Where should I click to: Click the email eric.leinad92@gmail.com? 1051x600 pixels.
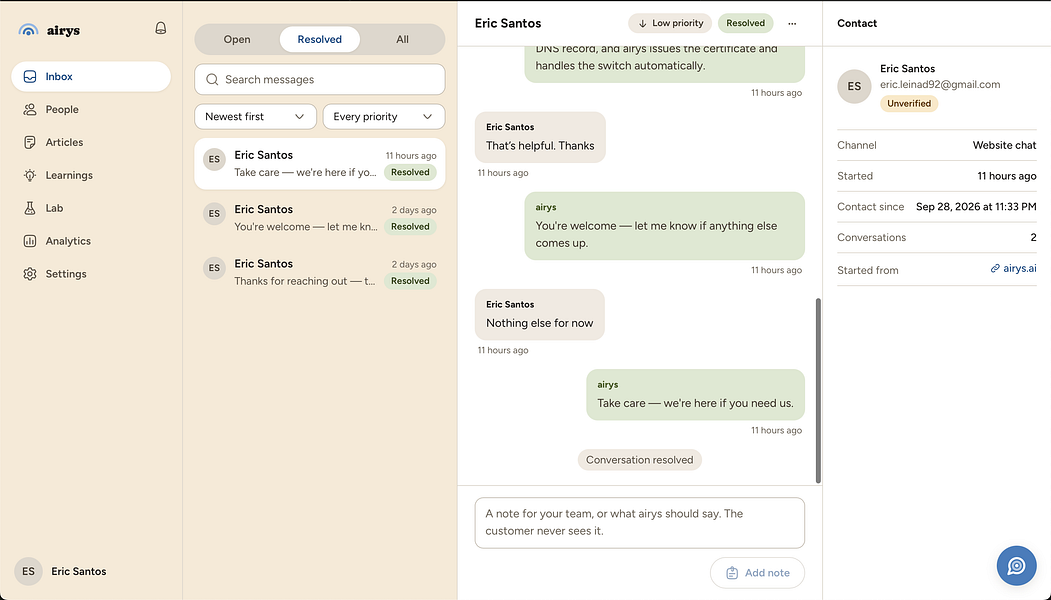(940, 84)
